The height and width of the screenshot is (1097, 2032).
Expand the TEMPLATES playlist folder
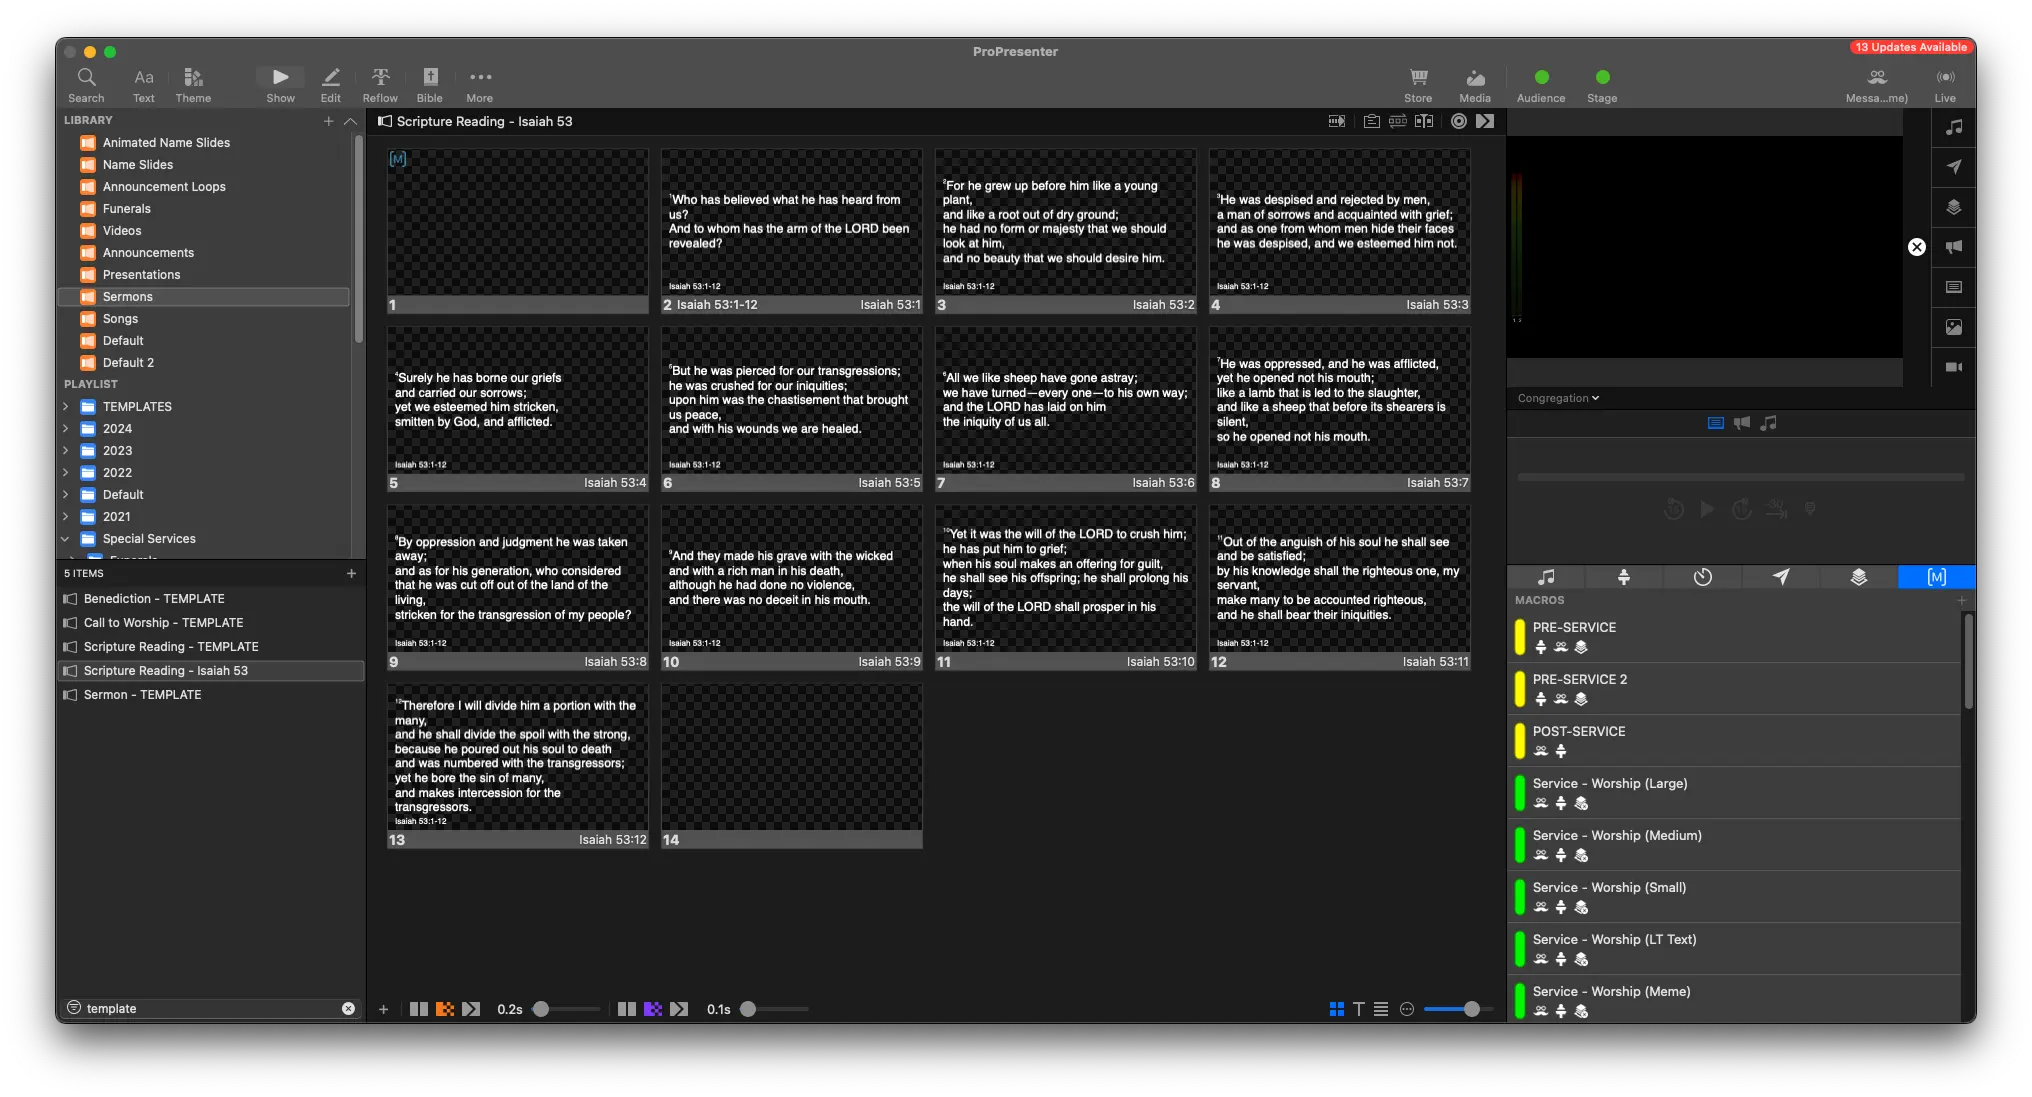[x=66, y=407]
